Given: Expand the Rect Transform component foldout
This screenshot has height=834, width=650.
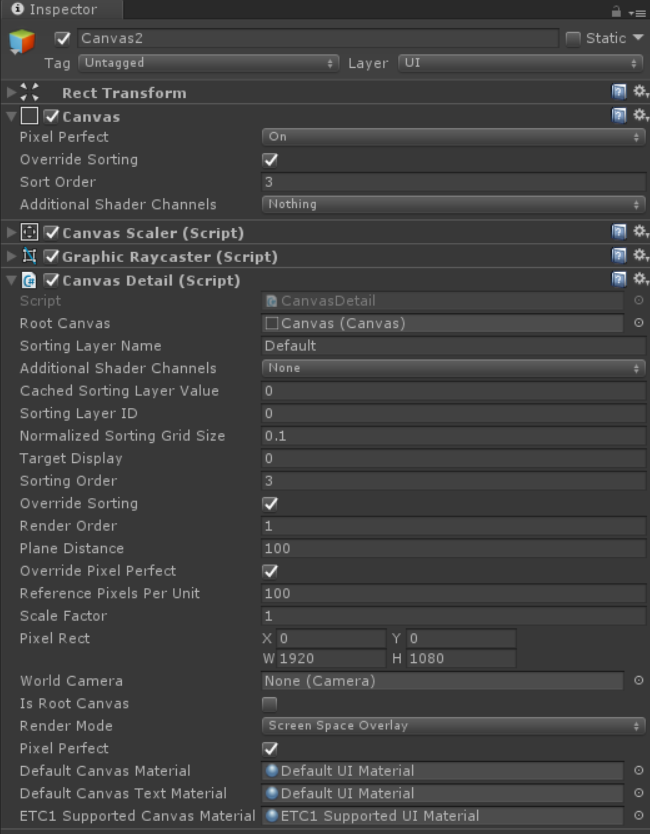Looking at the screenshot, I should pyautogui.click(x=11, y=93).
